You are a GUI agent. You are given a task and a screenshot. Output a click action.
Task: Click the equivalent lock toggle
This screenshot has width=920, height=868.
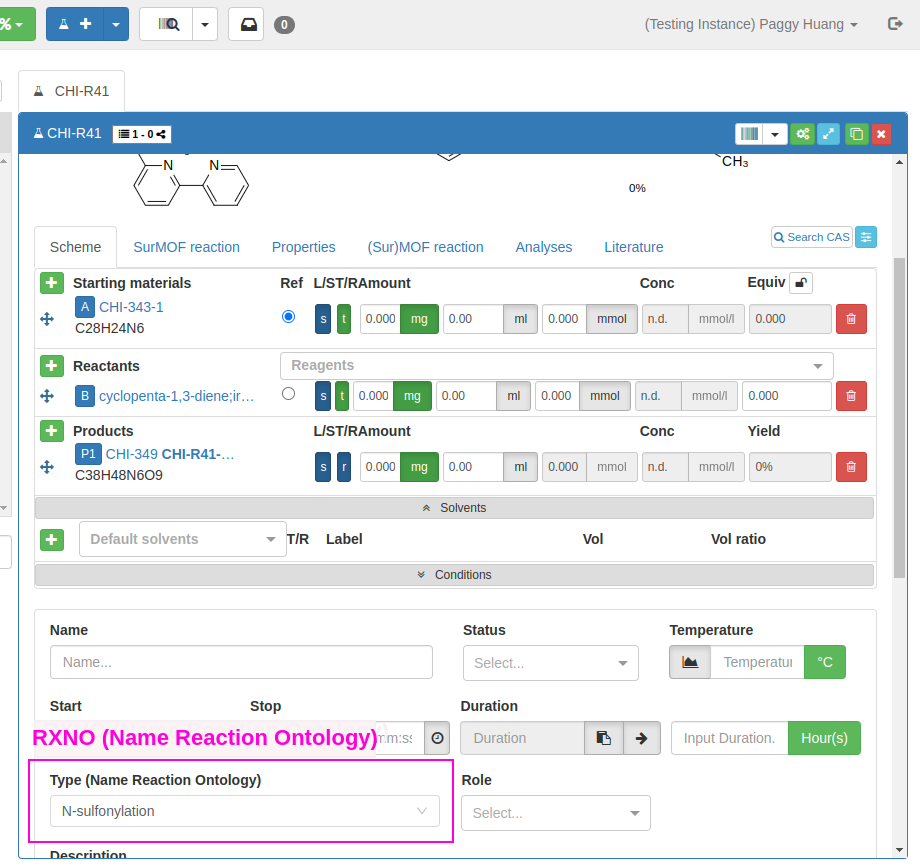click(x=800, y=283)
